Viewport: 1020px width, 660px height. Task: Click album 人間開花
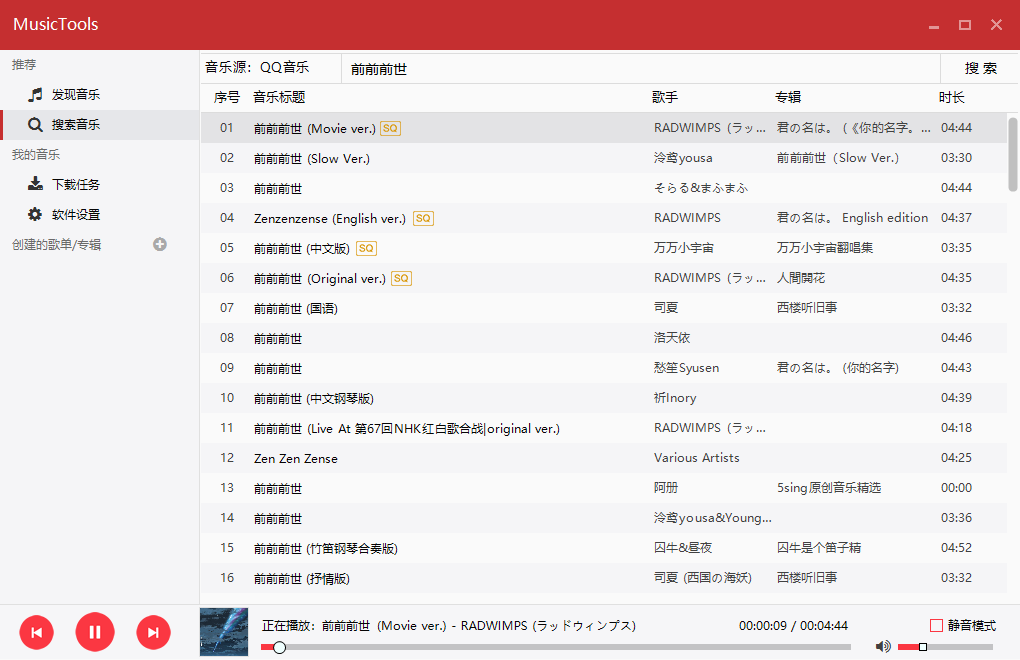tap(801, 278)
